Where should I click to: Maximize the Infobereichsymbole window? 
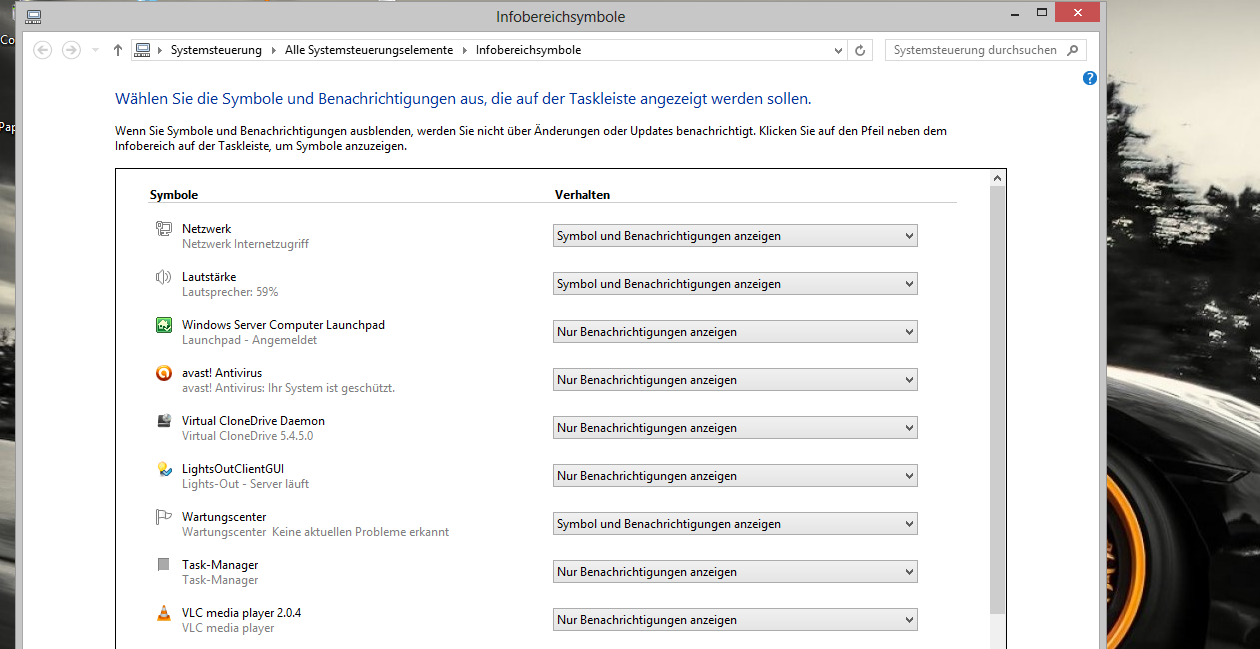1042,12
